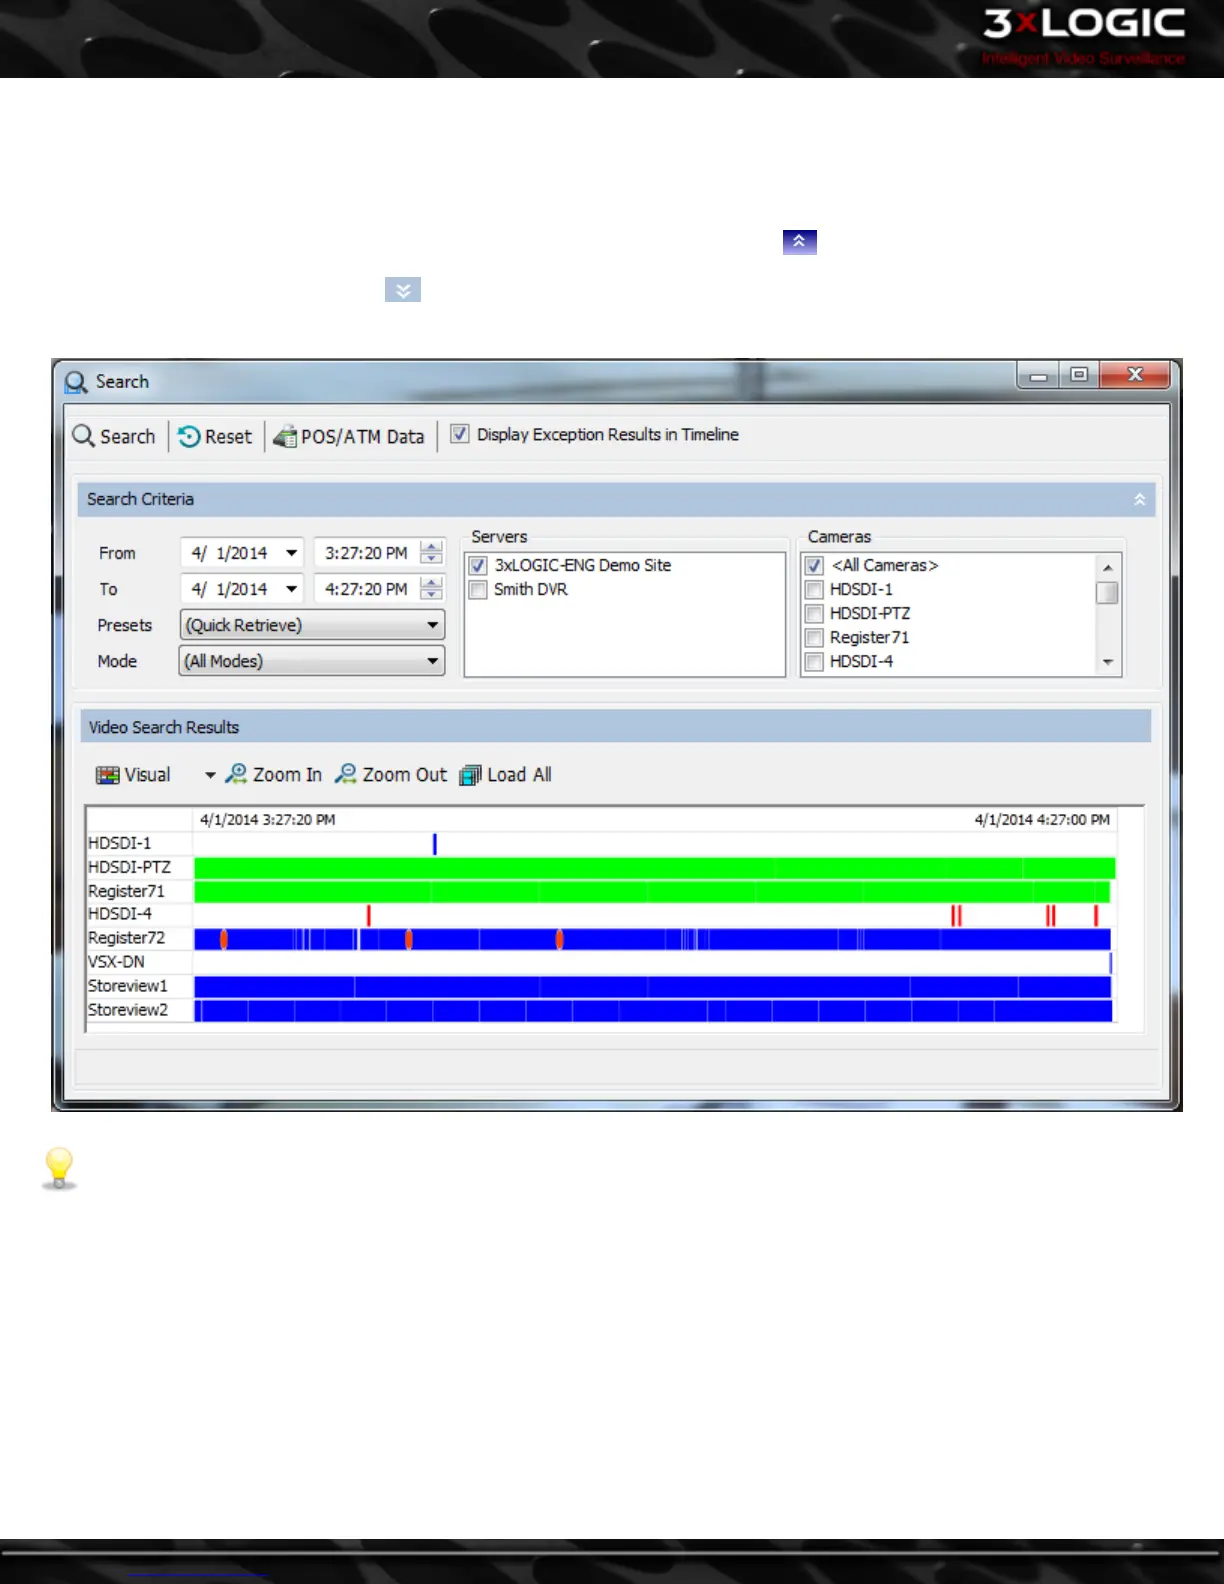Click the Visual view mode button
Viewport: 1224px width, 1584px height.
click(134, 775)
